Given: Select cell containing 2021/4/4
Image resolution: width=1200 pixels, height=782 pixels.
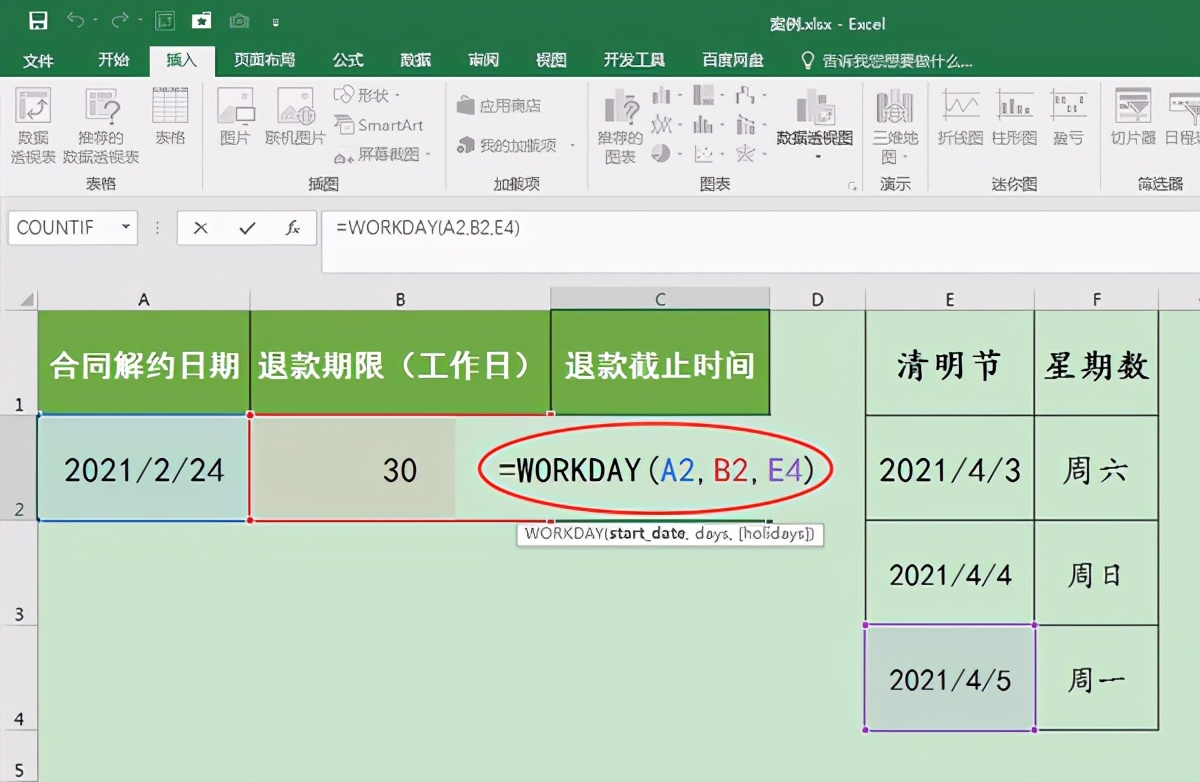Looking at the screenshot, I should (x=949, y=573).
